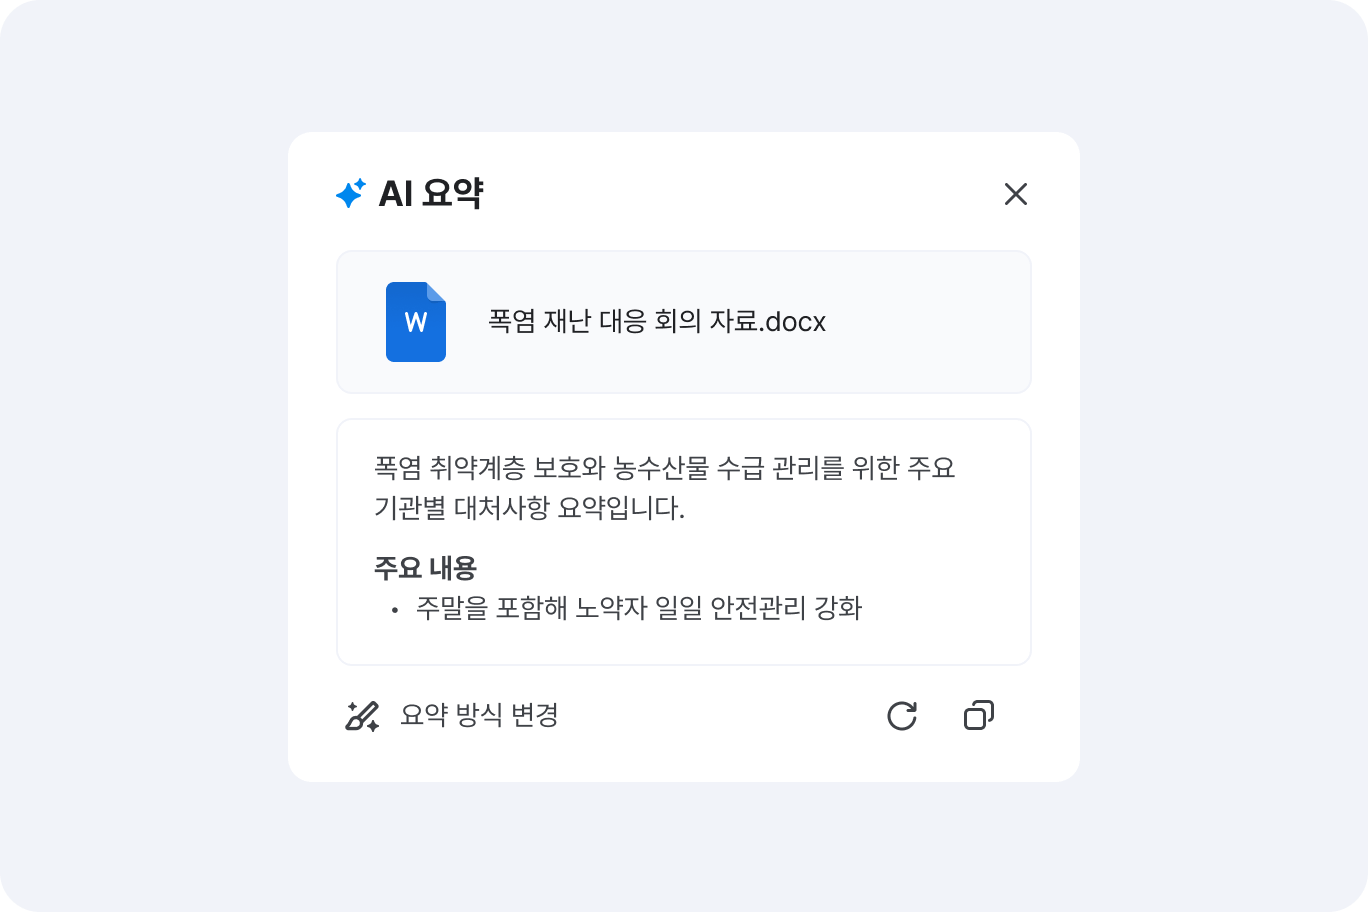Image resolution: width=1368 pixels, height=912 pixels.
Task: Open the Word document file icon
Action: 416,322
